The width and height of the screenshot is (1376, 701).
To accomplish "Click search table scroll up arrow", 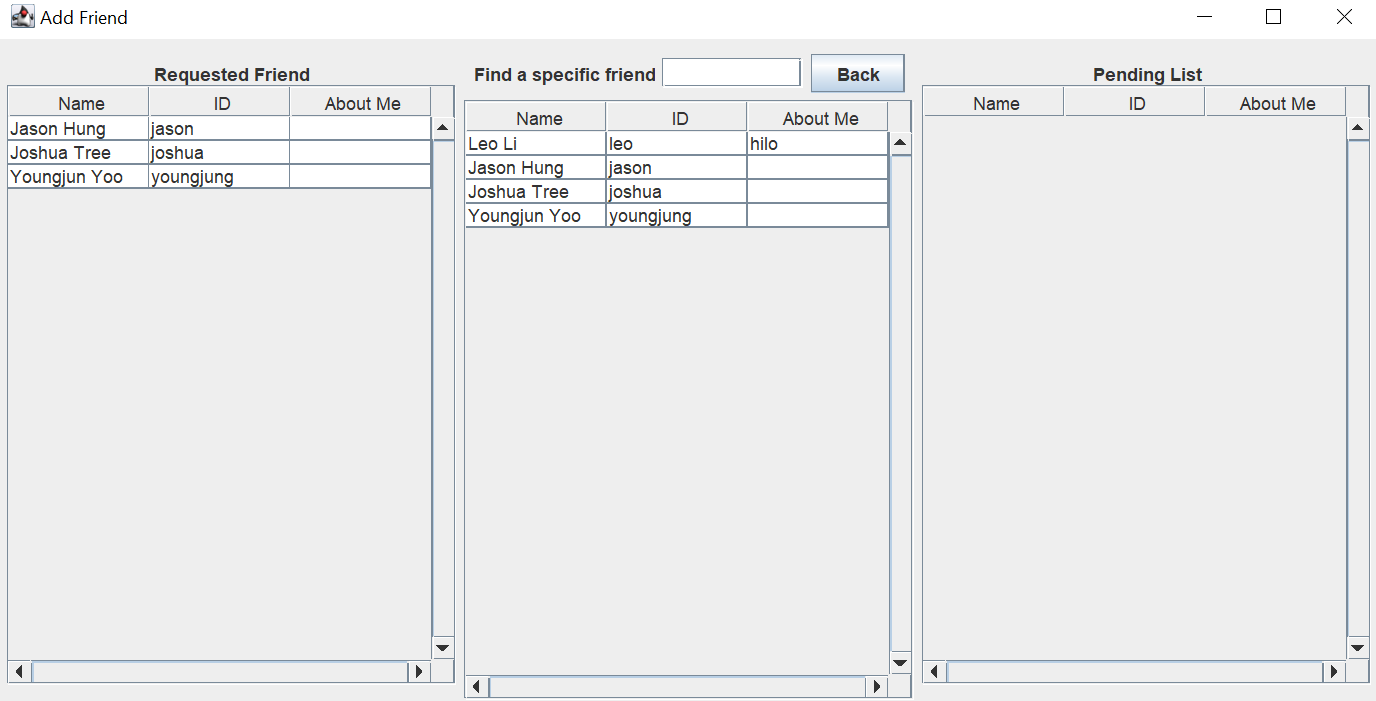I will [x=900, y=143].
